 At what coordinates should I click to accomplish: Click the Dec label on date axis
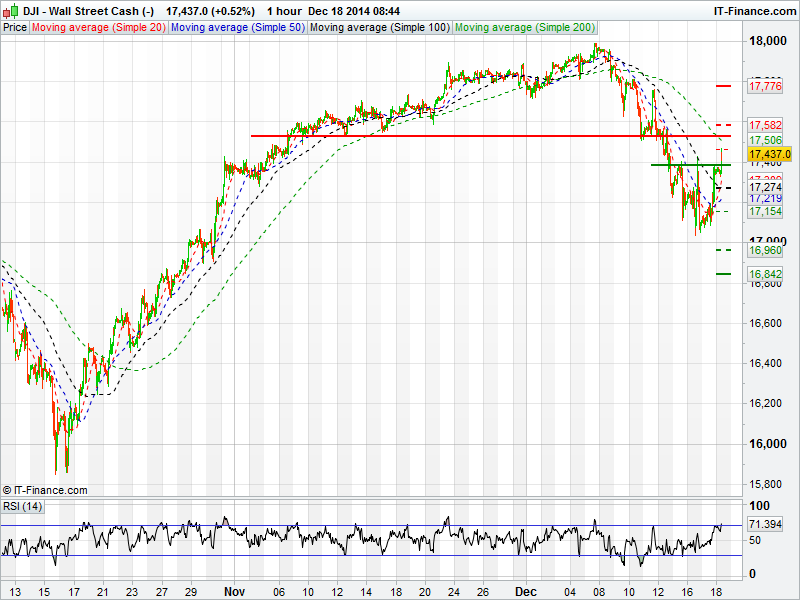coord(526,592)
